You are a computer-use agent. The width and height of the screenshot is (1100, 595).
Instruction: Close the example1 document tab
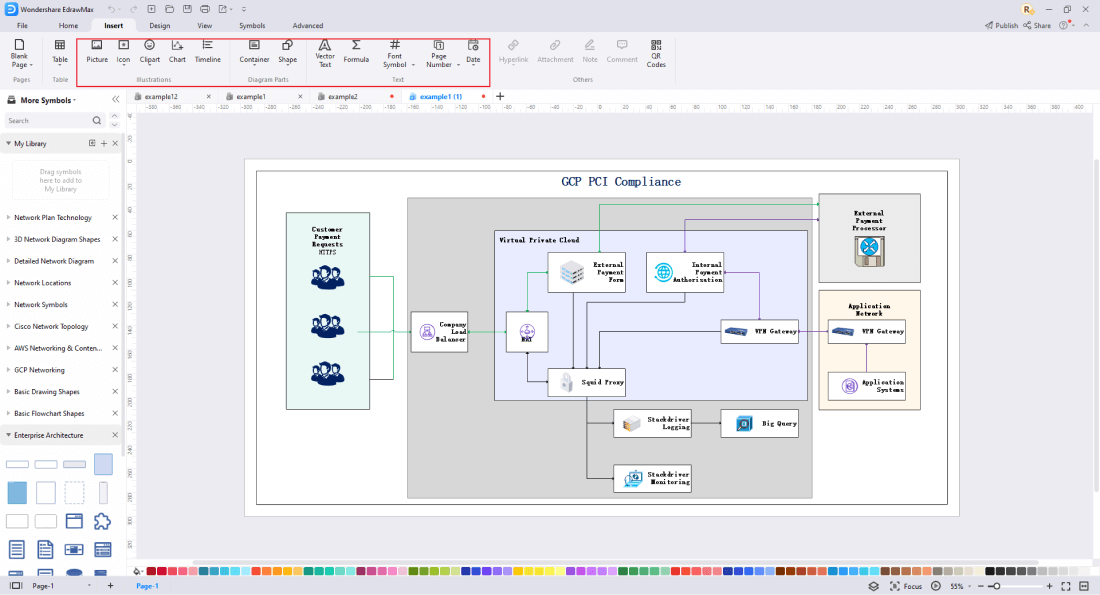click(300, 97)
